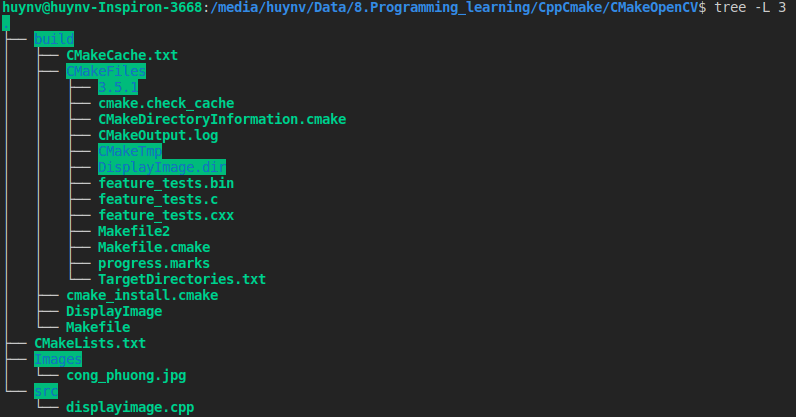The width and height of the screenshot is (796, 417).
Task: Click displayimage.cpp under src
Action: click(130, 407)
